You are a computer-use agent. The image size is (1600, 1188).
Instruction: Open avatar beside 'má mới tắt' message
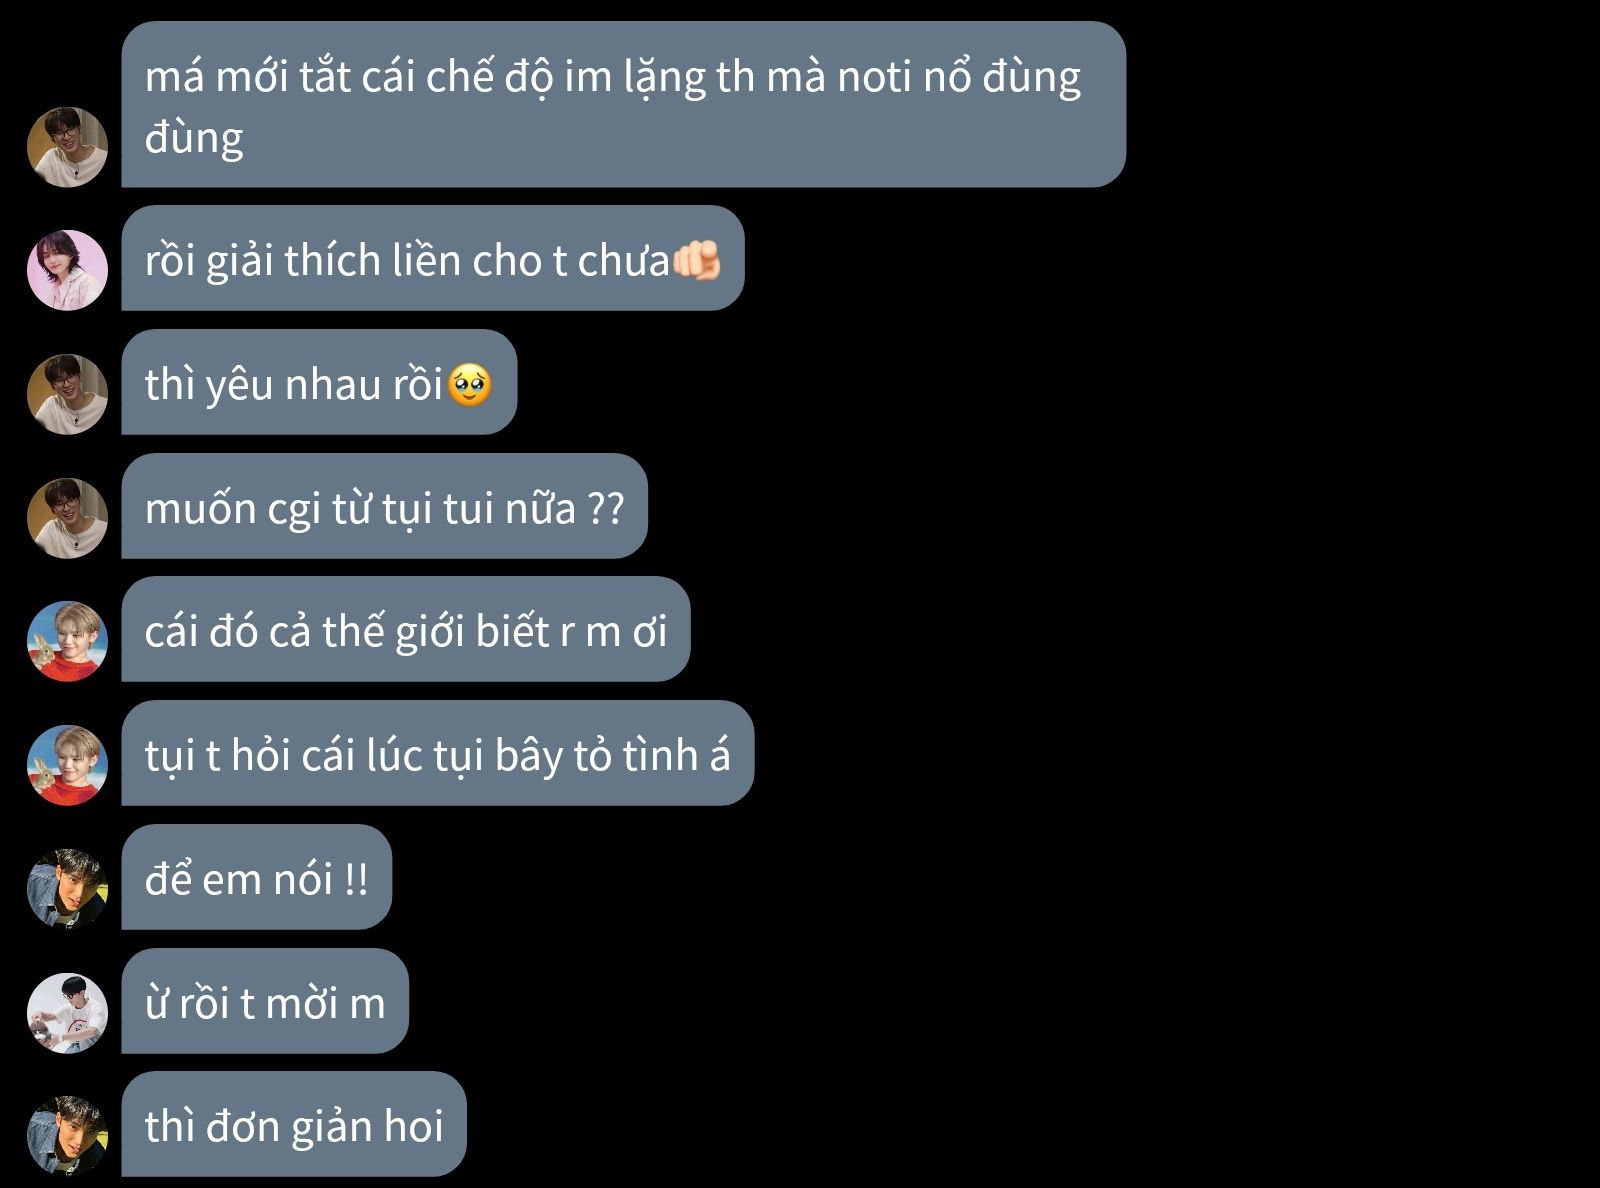67,147
